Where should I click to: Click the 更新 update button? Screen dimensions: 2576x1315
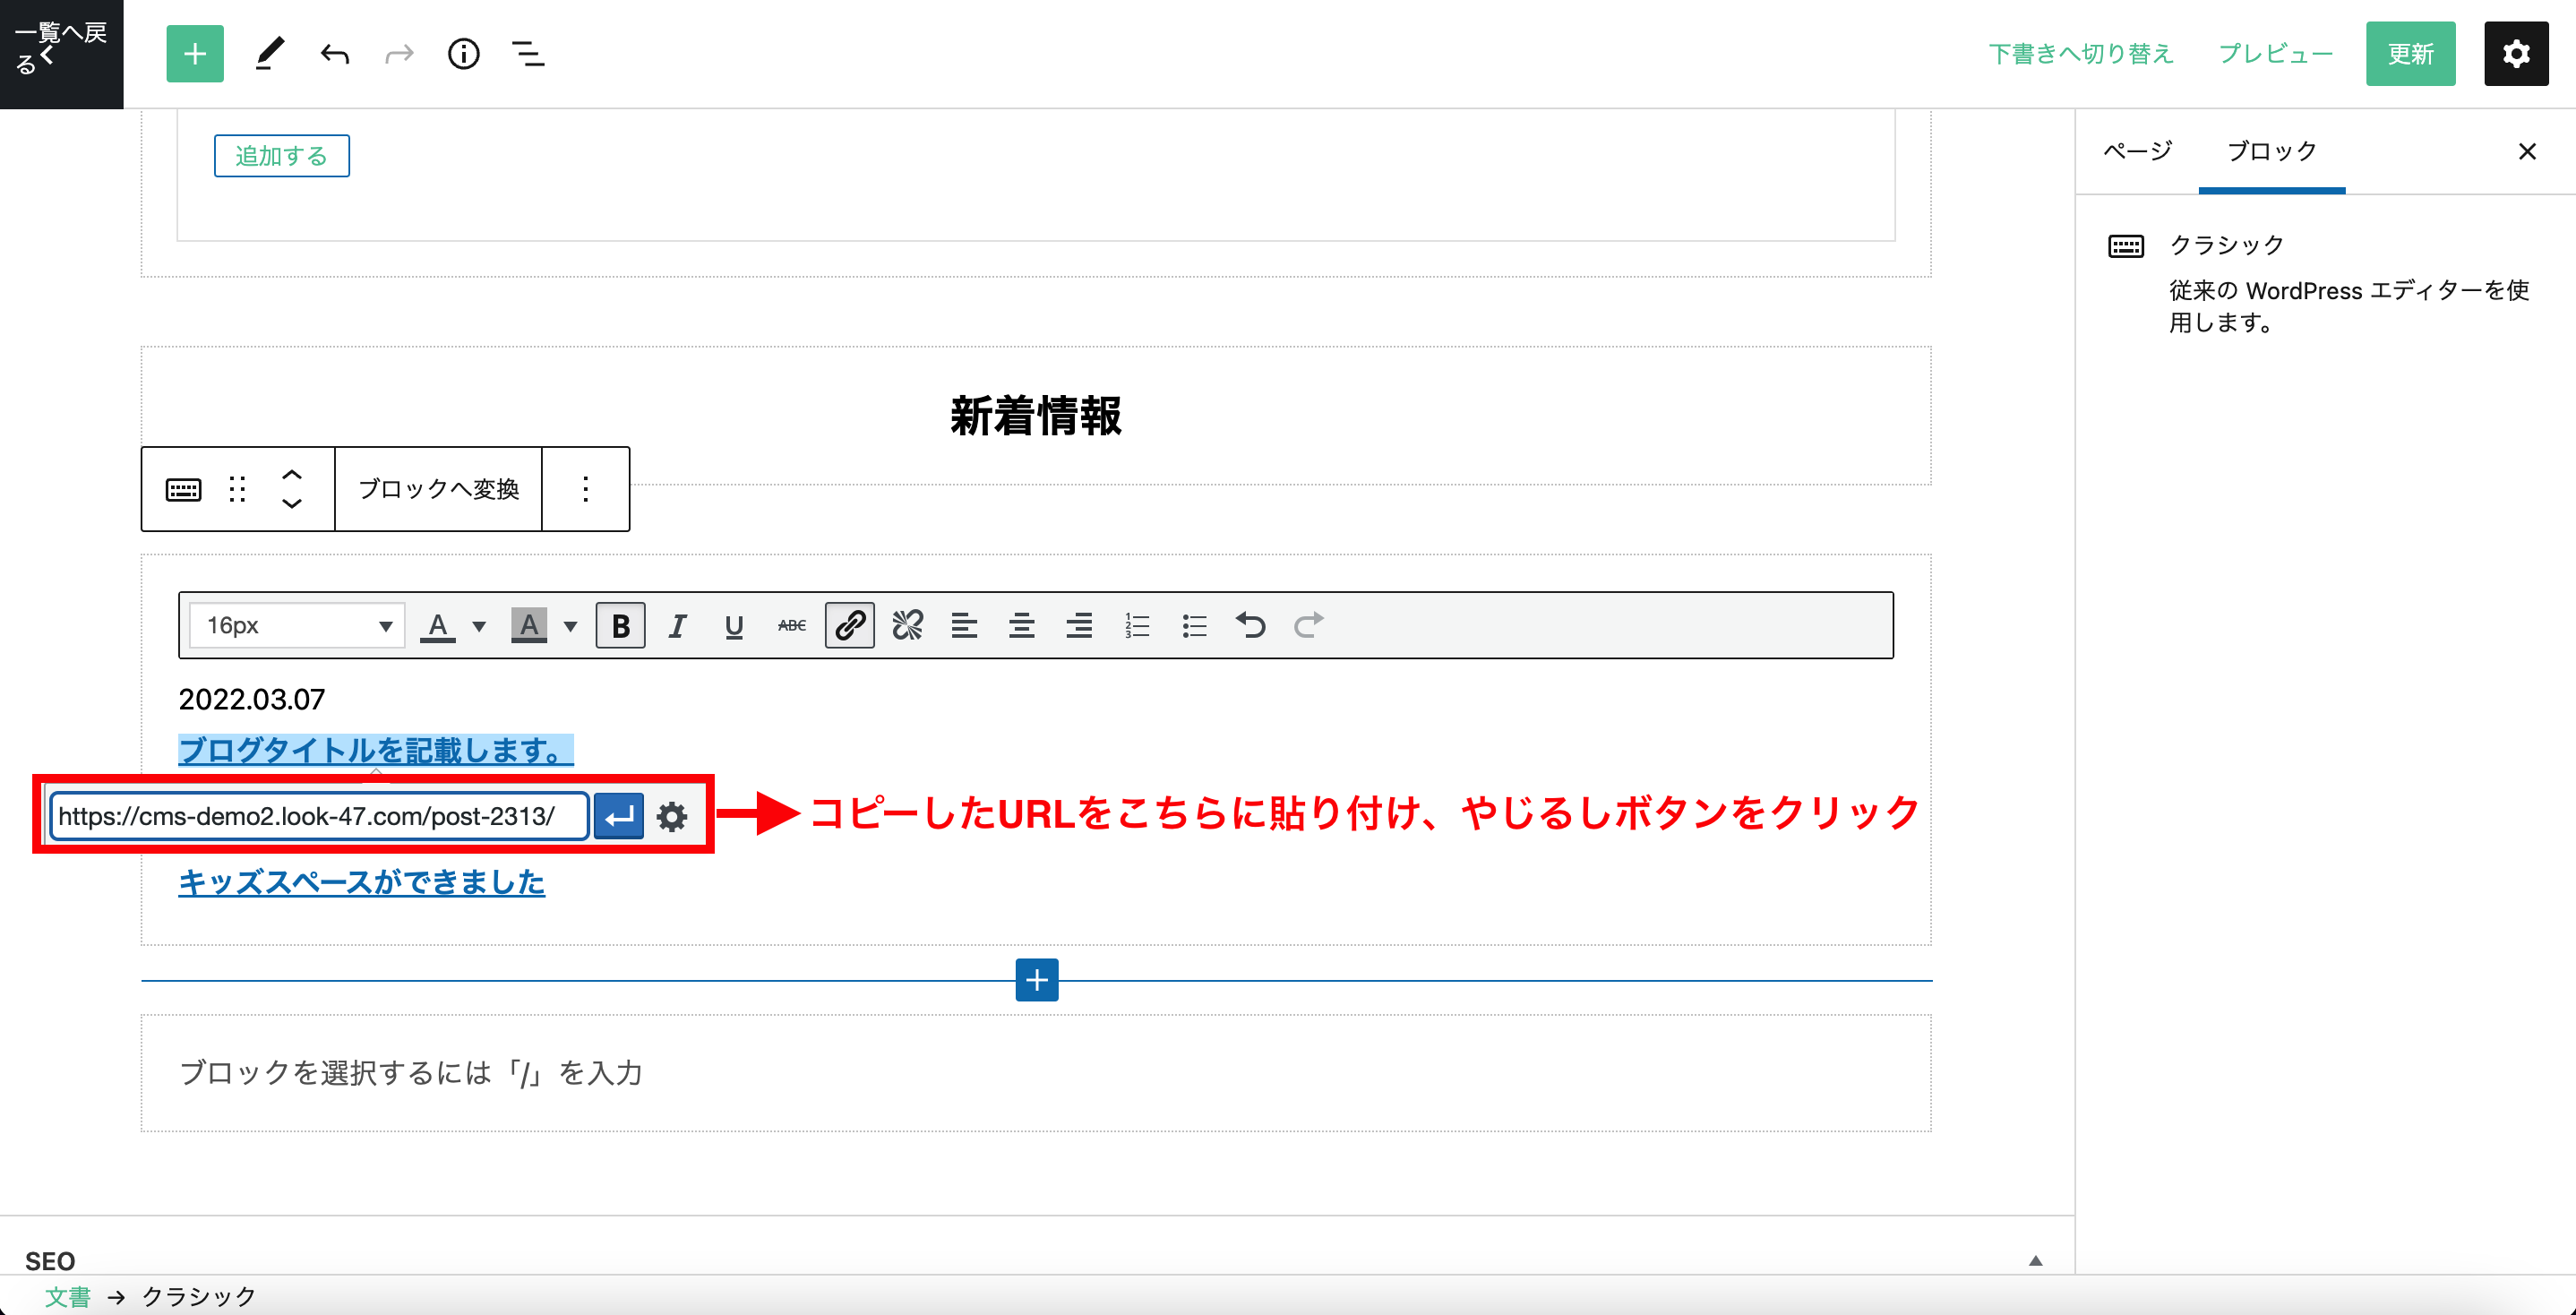tap(2409, 54)
